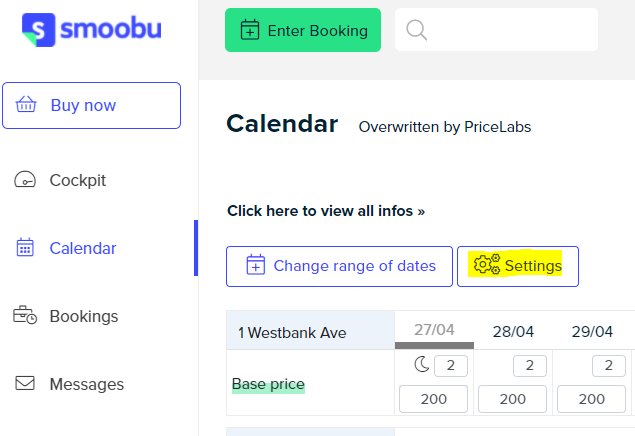Open 'Click here to view all infos' link
The height and width of the screenshot is (436, 635).
coord(326,211)
